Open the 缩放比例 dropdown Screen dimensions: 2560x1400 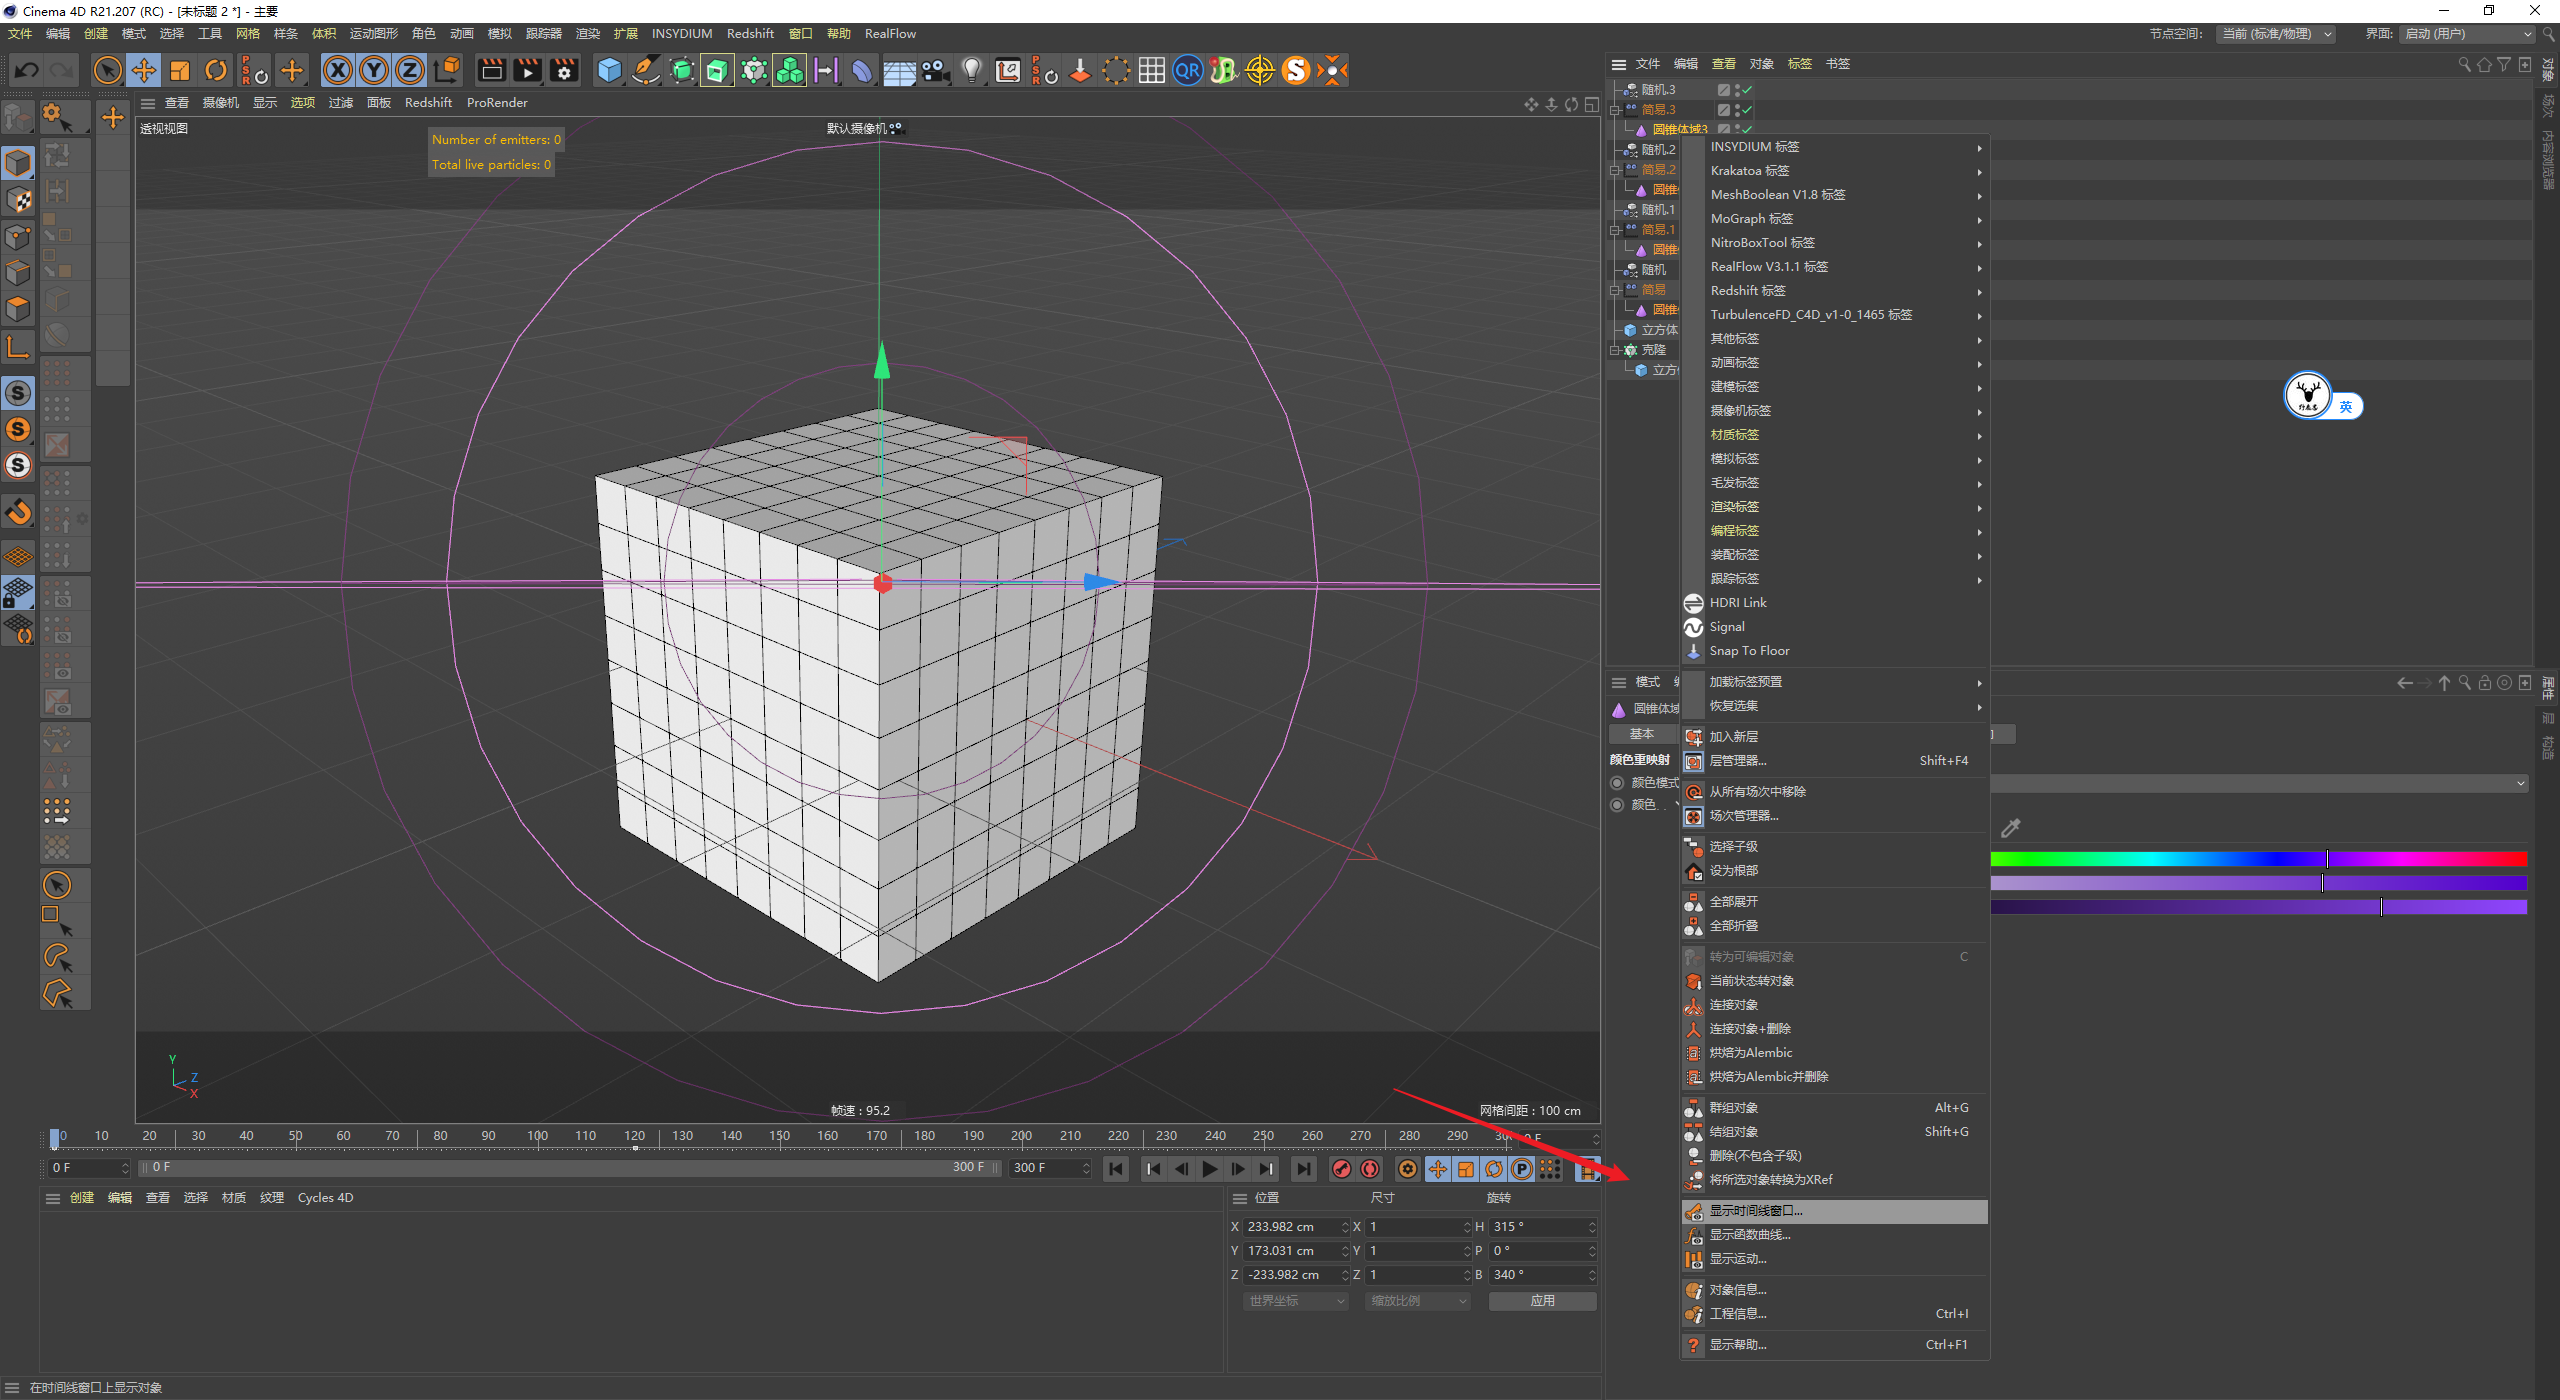[1418, 1301]
